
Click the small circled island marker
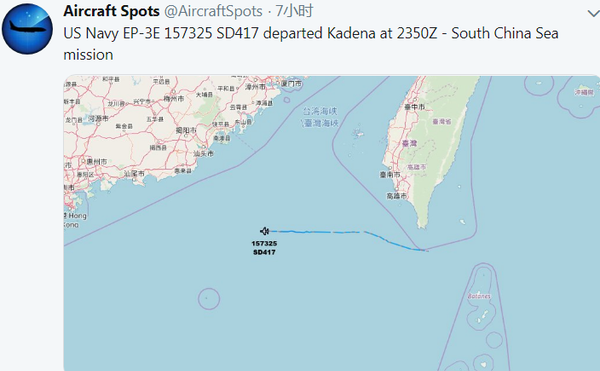point(209,299)
